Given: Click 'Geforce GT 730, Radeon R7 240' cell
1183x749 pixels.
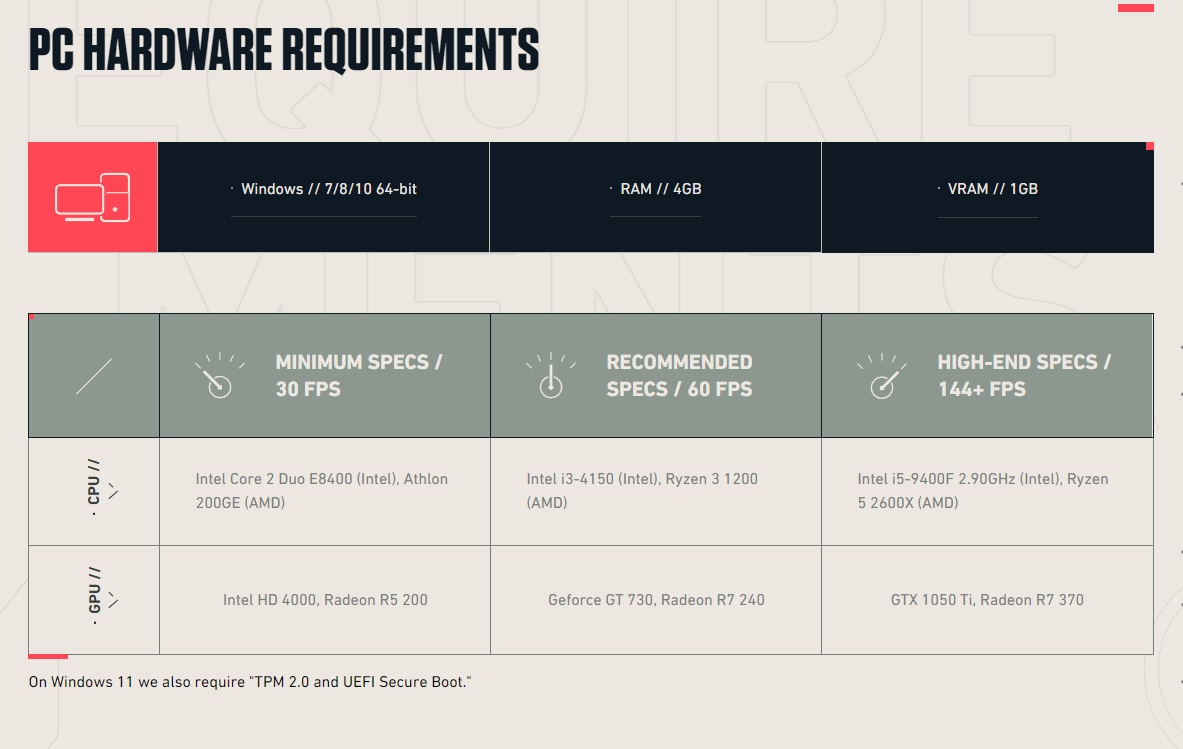Looking at the screenshot, I should [656, 600].
